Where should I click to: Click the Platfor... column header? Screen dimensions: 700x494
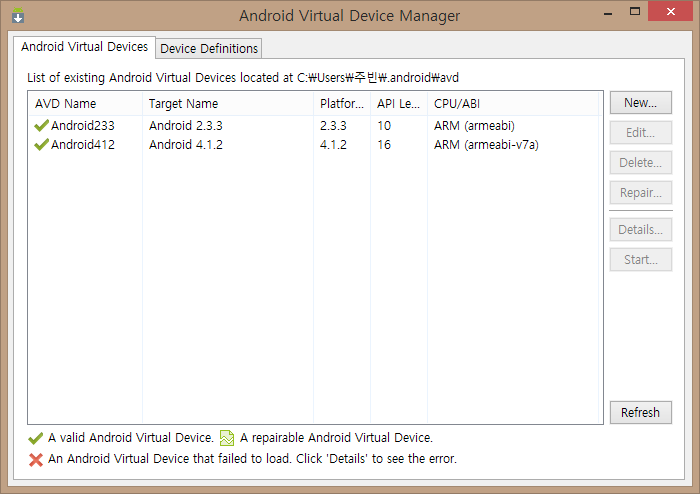point(342,104)
